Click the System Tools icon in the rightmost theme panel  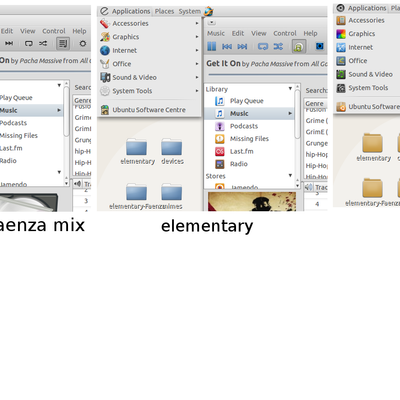(341, 88)
